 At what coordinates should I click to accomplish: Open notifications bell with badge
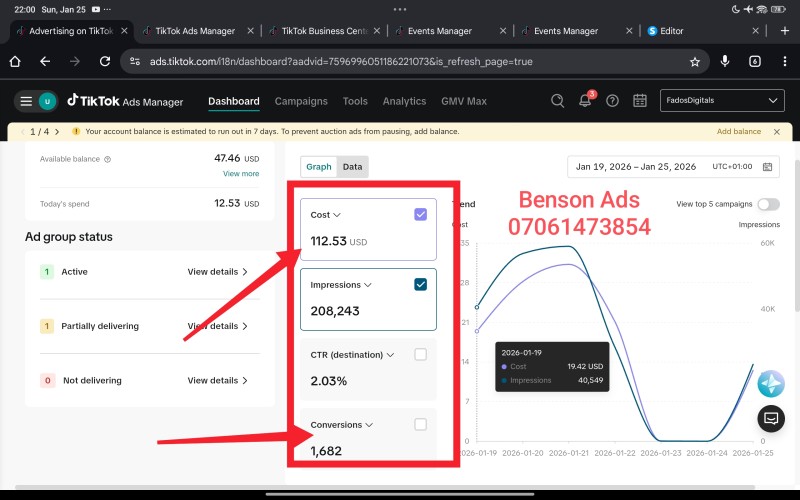(x=585, y=101)
